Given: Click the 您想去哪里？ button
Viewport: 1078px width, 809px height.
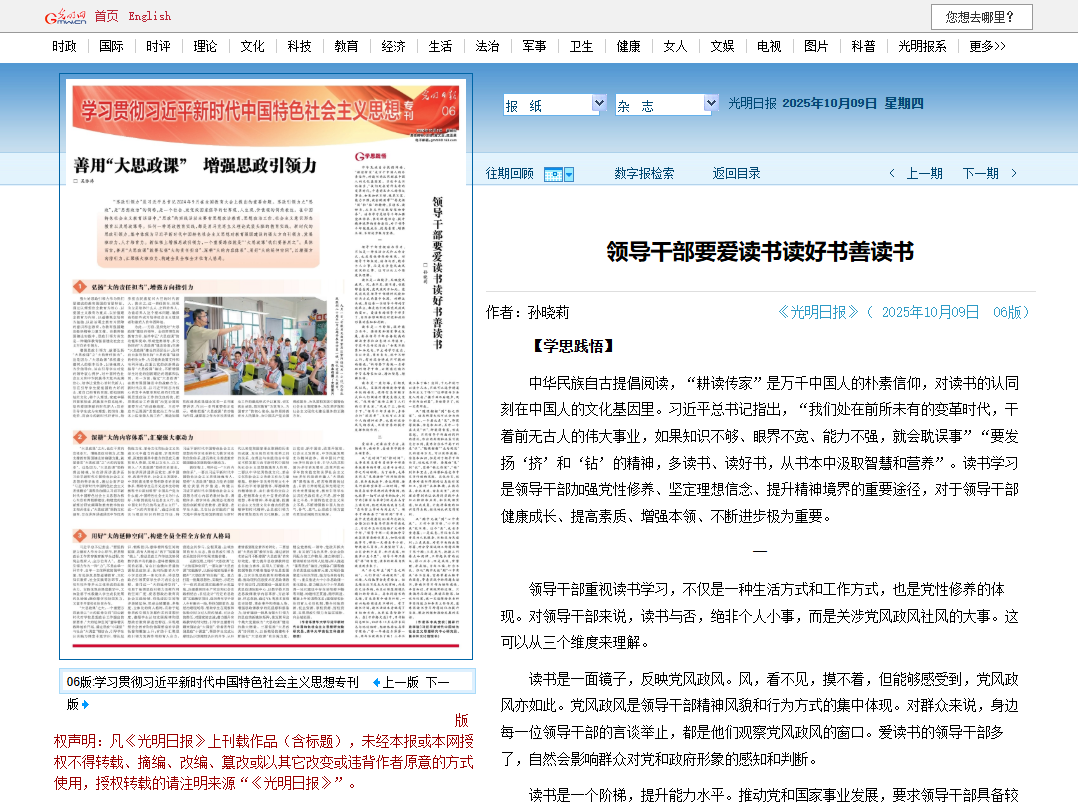Looking at the screenshot, I should pyautogui.click(x=981, y=17).
